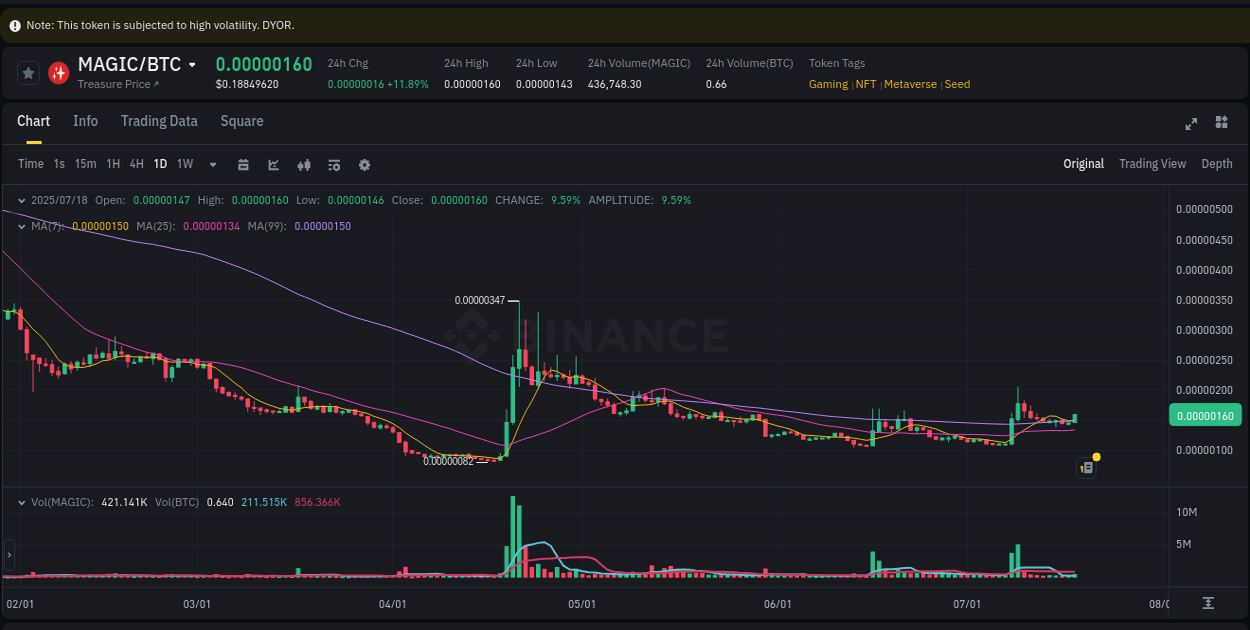This screenshot has height=630, width=1250.
Task: Open the chart display options list icon
Action: (x=334, y=164)
